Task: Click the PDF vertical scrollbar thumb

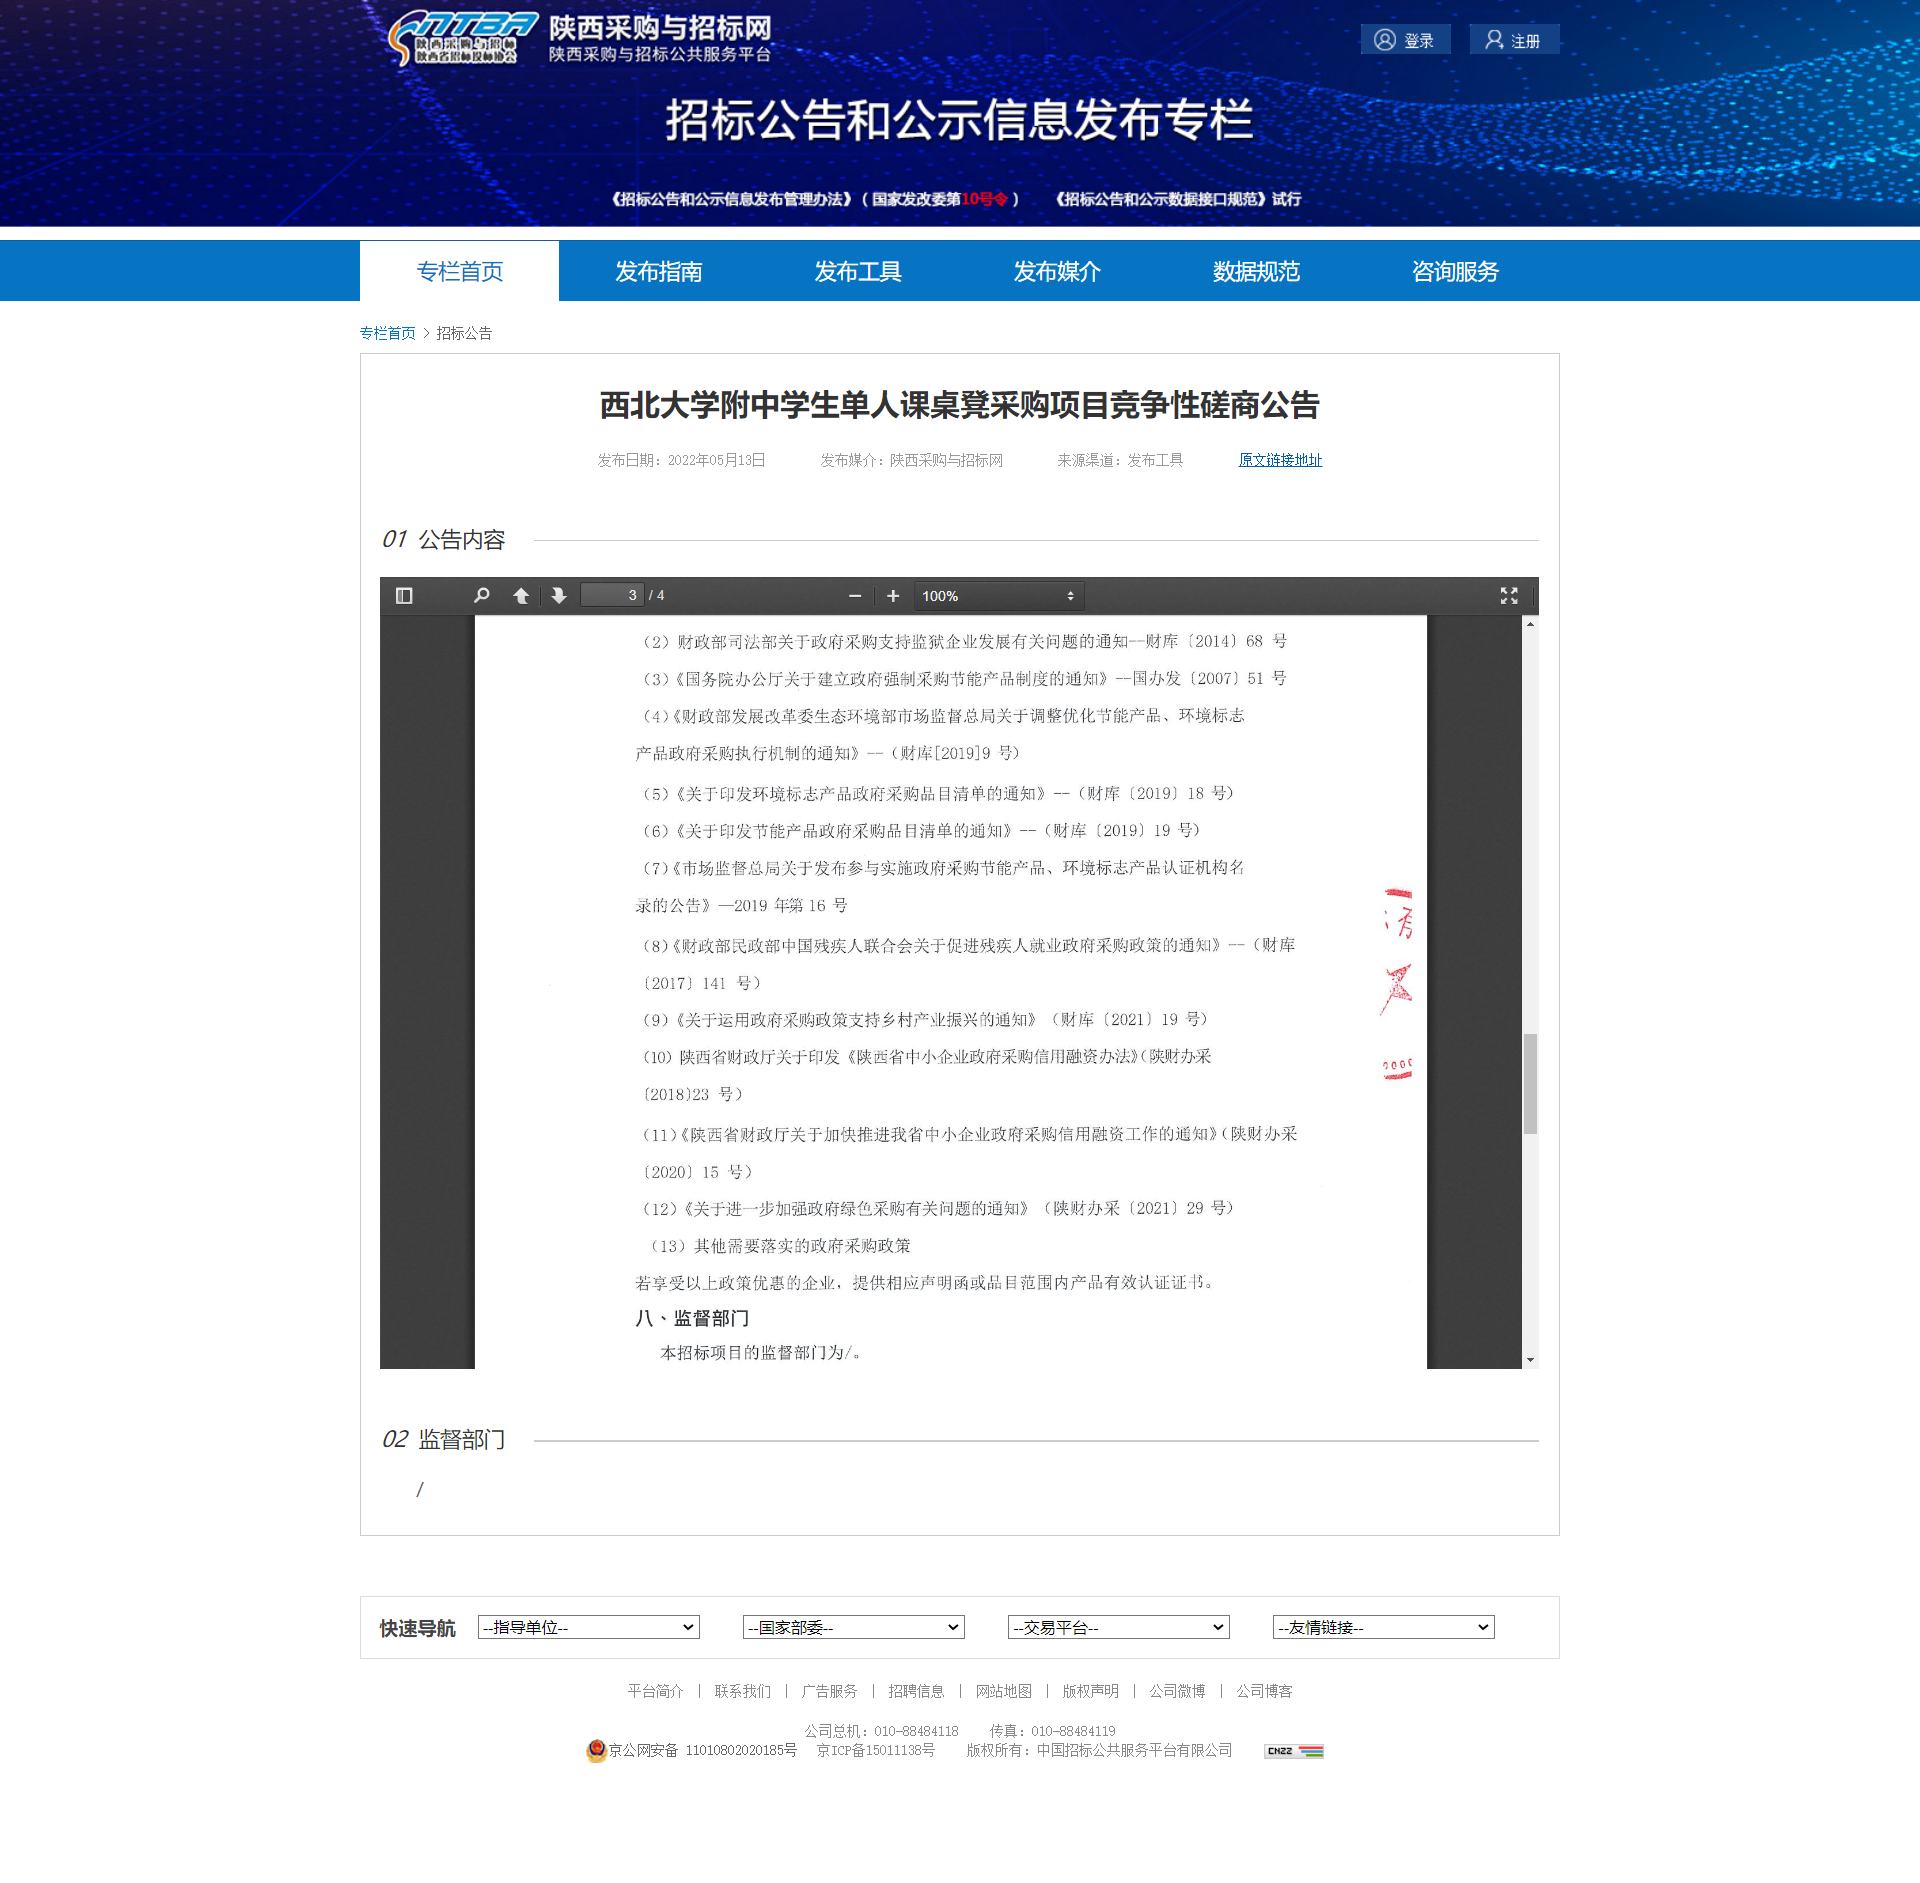Action: [x=1530, y=1084]
